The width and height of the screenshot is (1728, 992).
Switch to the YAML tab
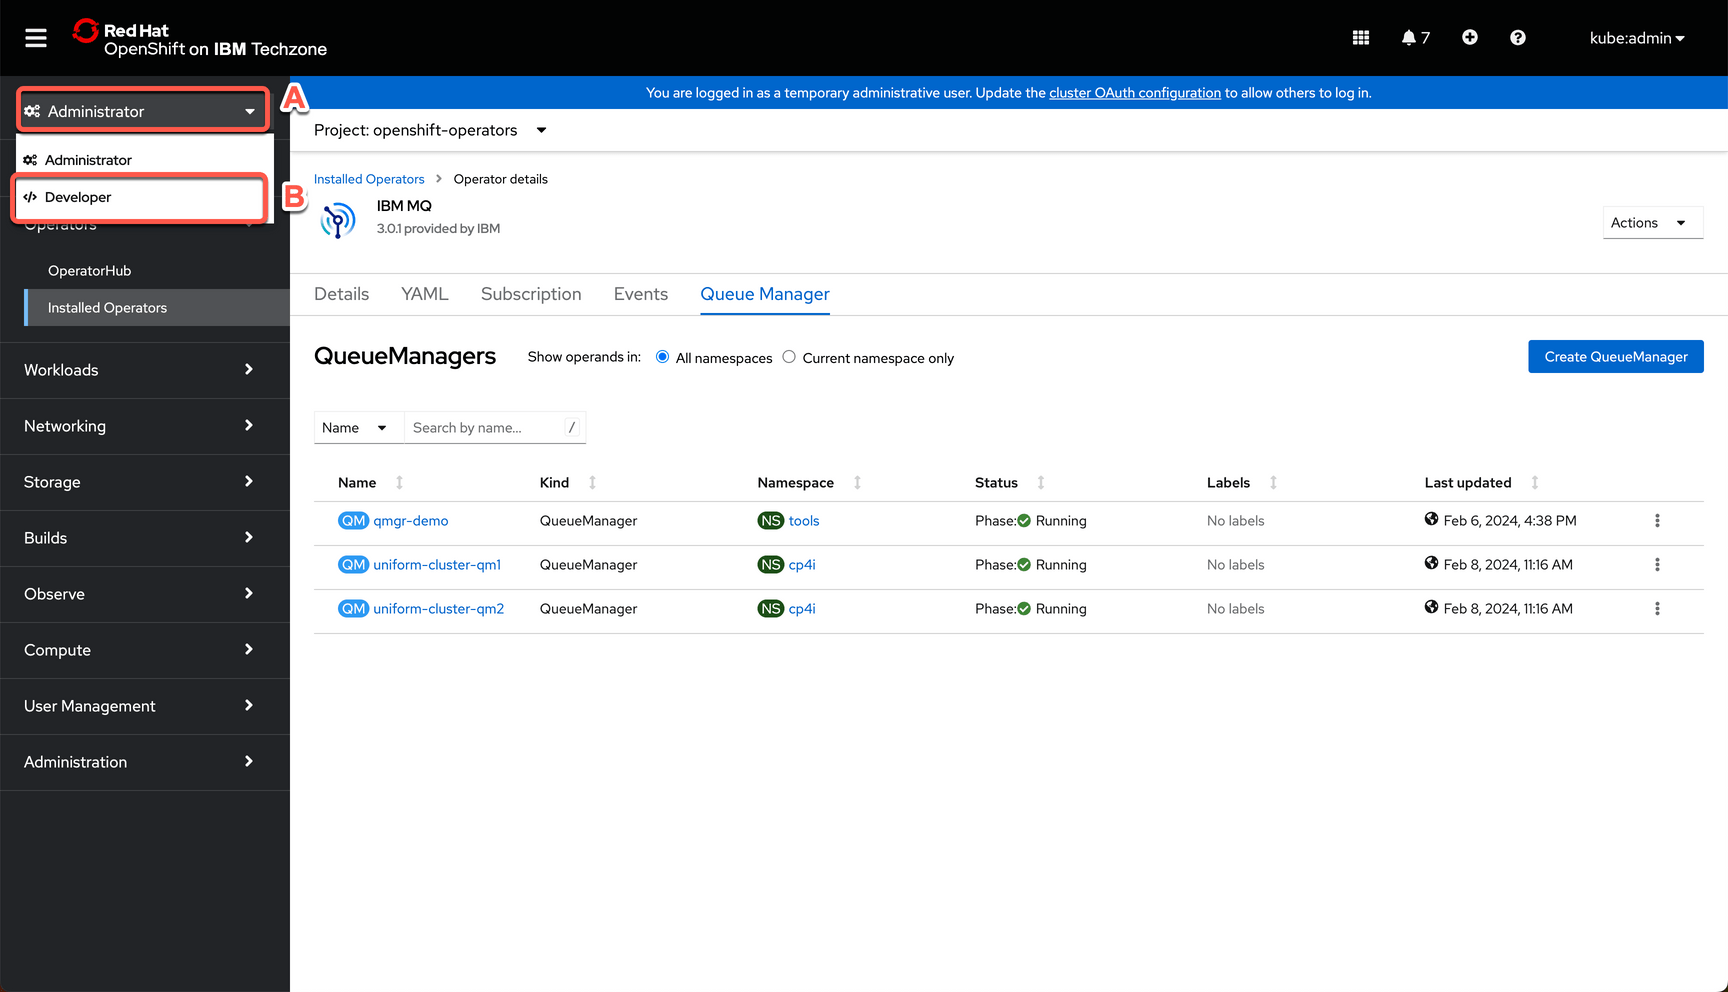click(x=424, y=293)
